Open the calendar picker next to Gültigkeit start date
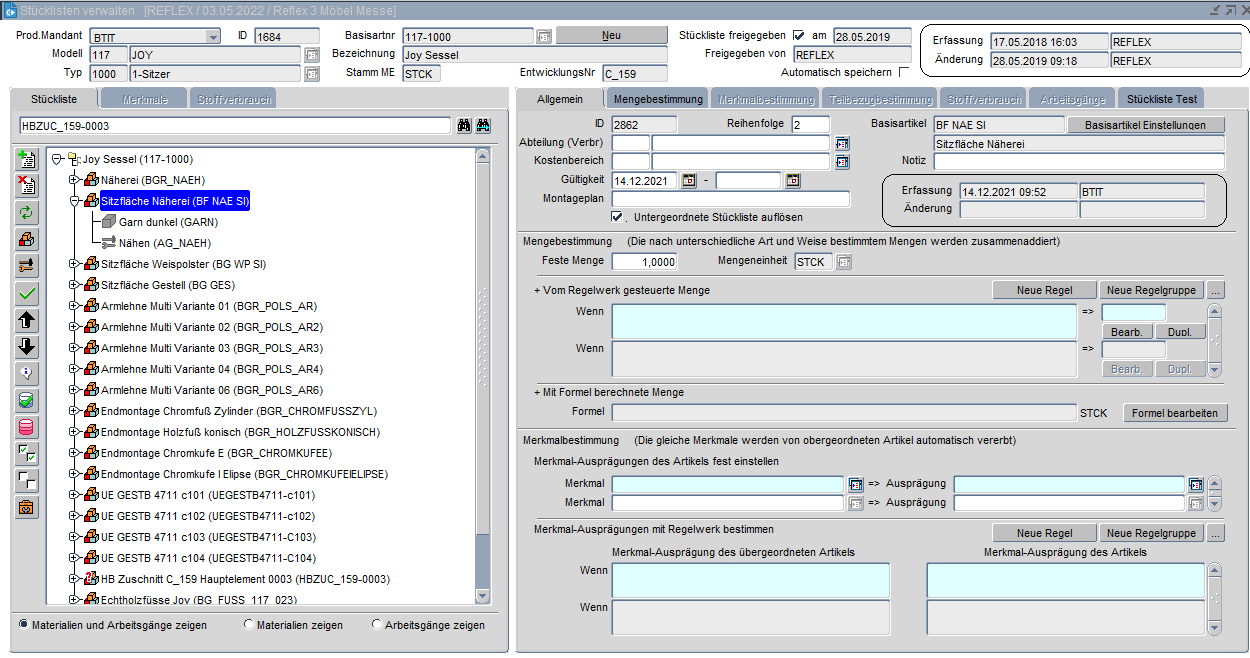 pos(689,181)
